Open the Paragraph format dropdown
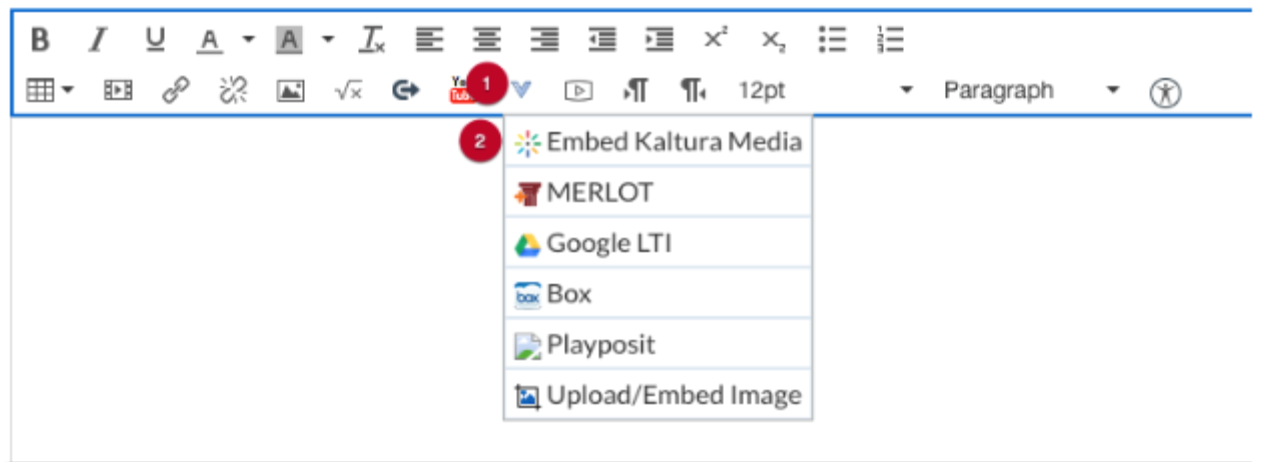 pos(1112,91)
